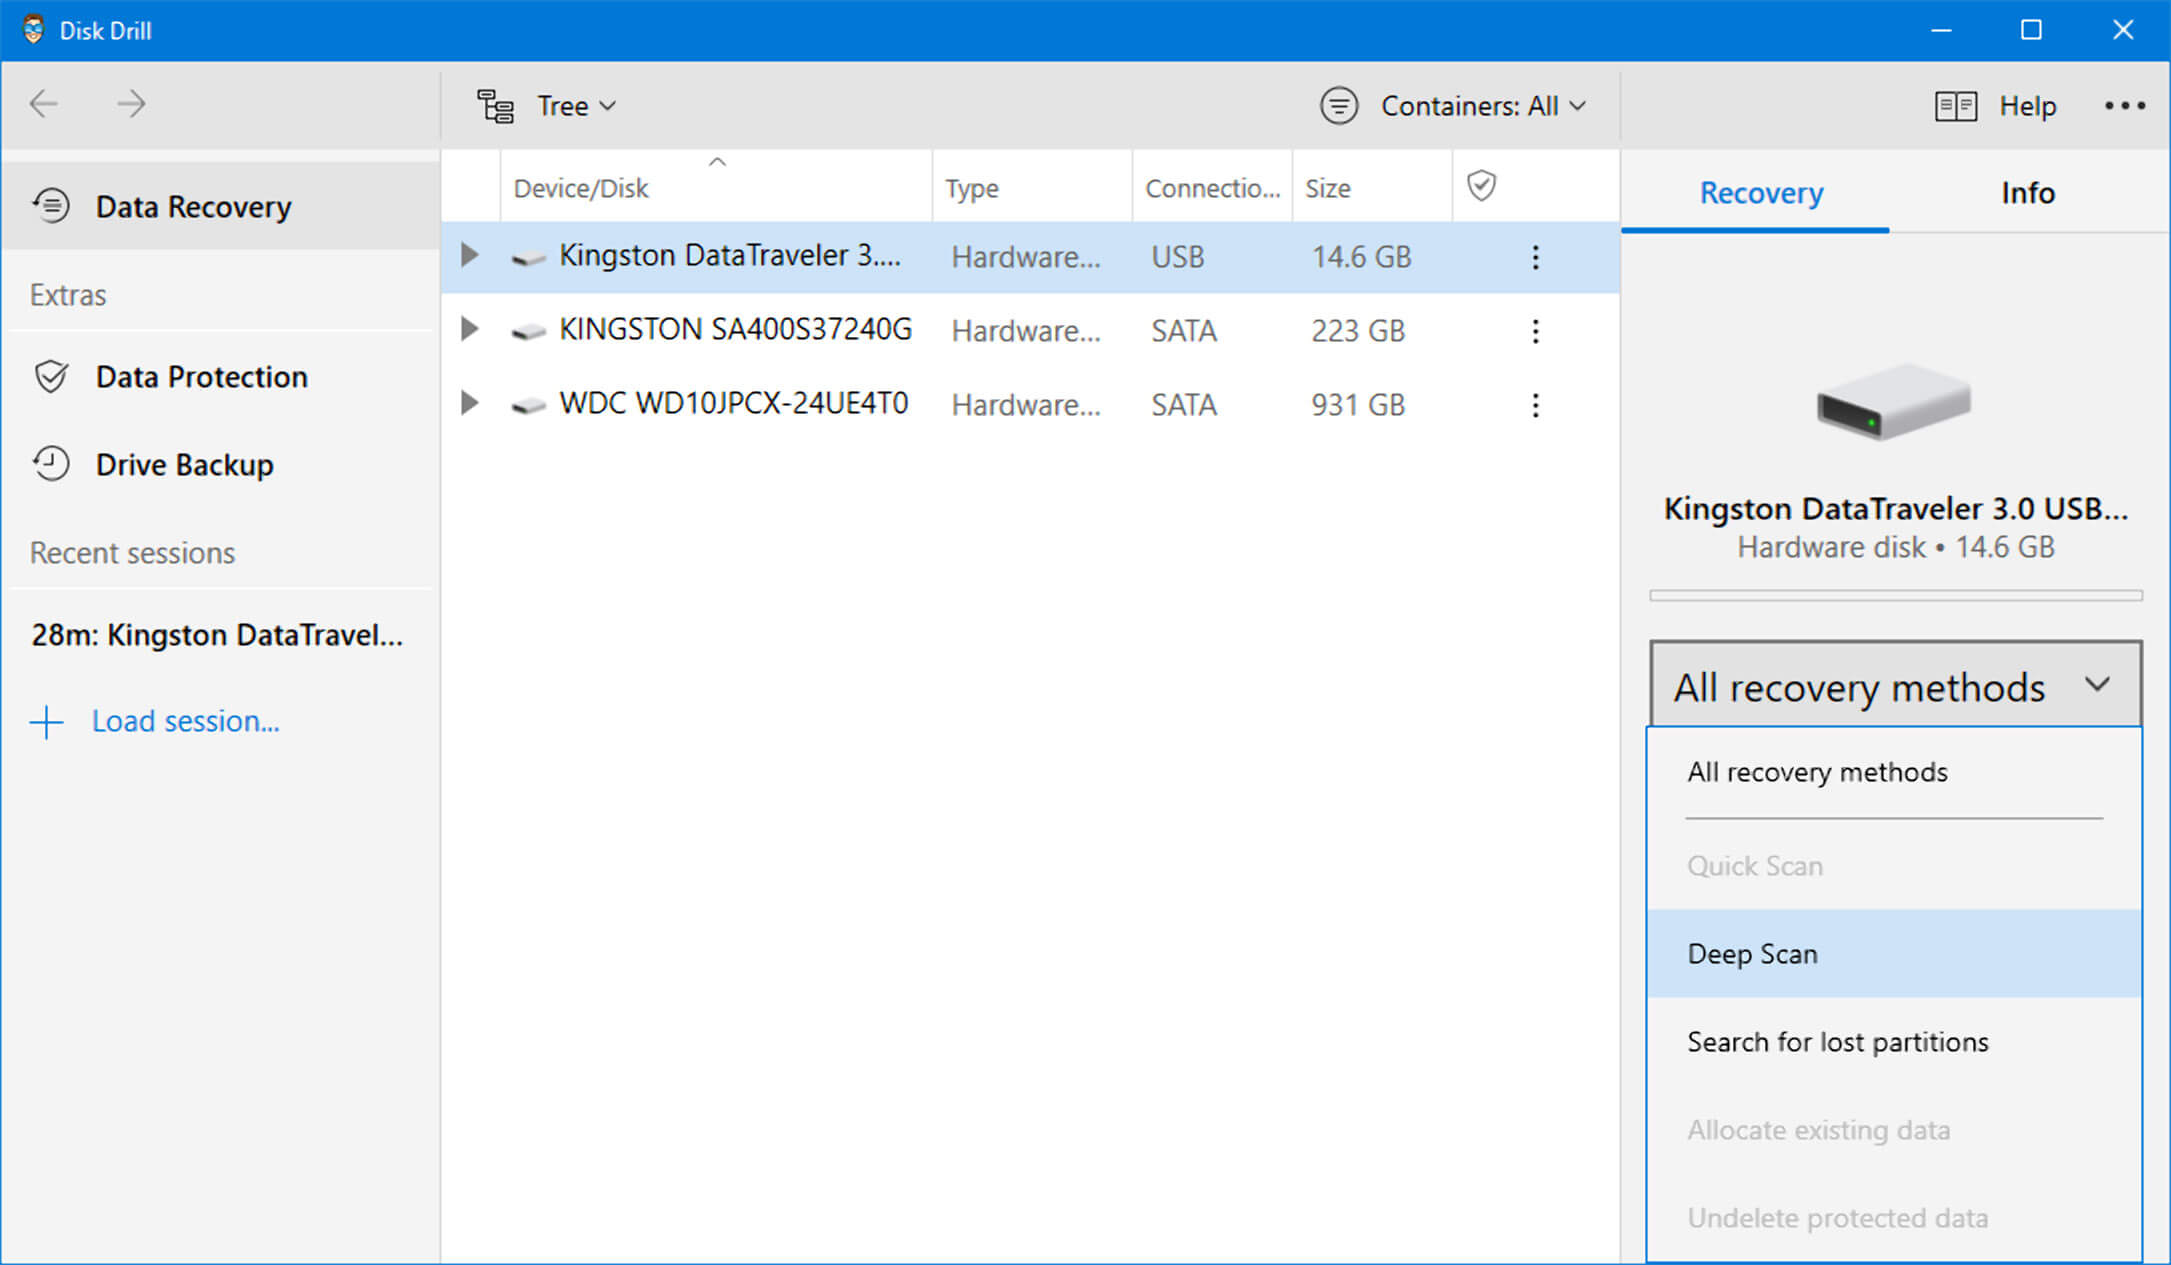Click the Disk Drill app logo in title bar

33,30
